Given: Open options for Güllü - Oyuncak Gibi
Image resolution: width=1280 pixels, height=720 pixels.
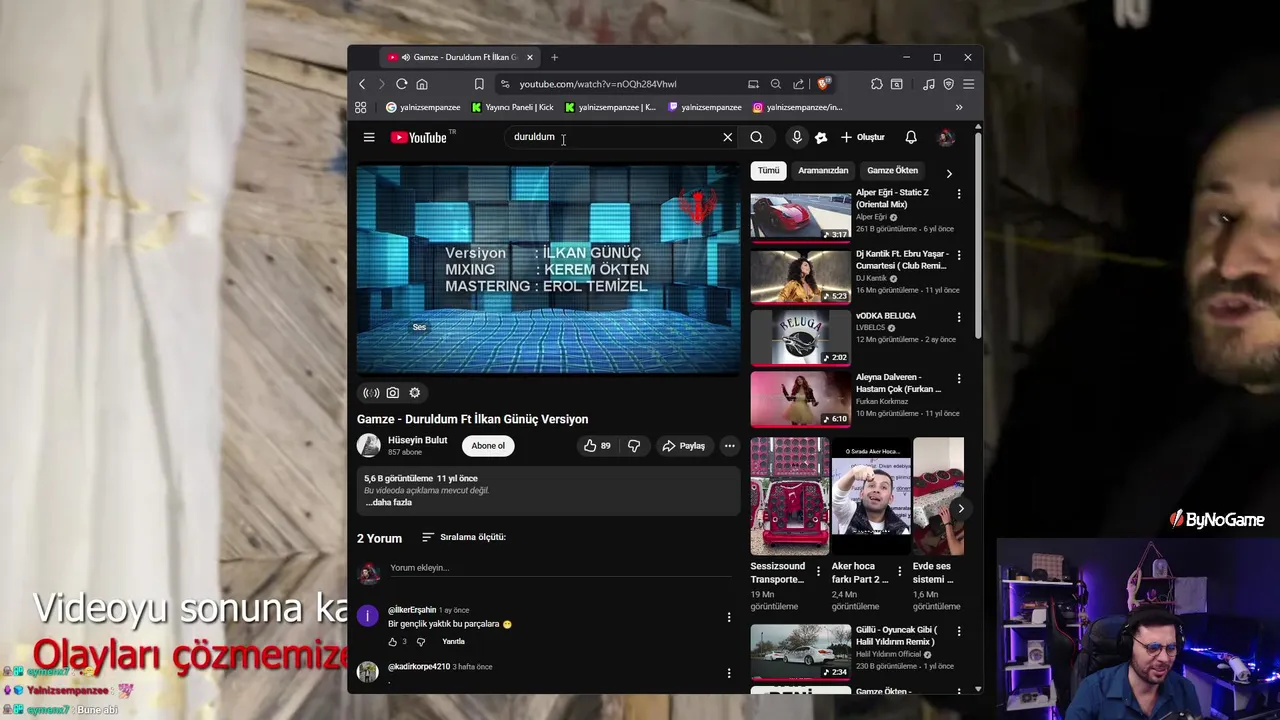Looking at the screenshot, I should tap(959, 631).
